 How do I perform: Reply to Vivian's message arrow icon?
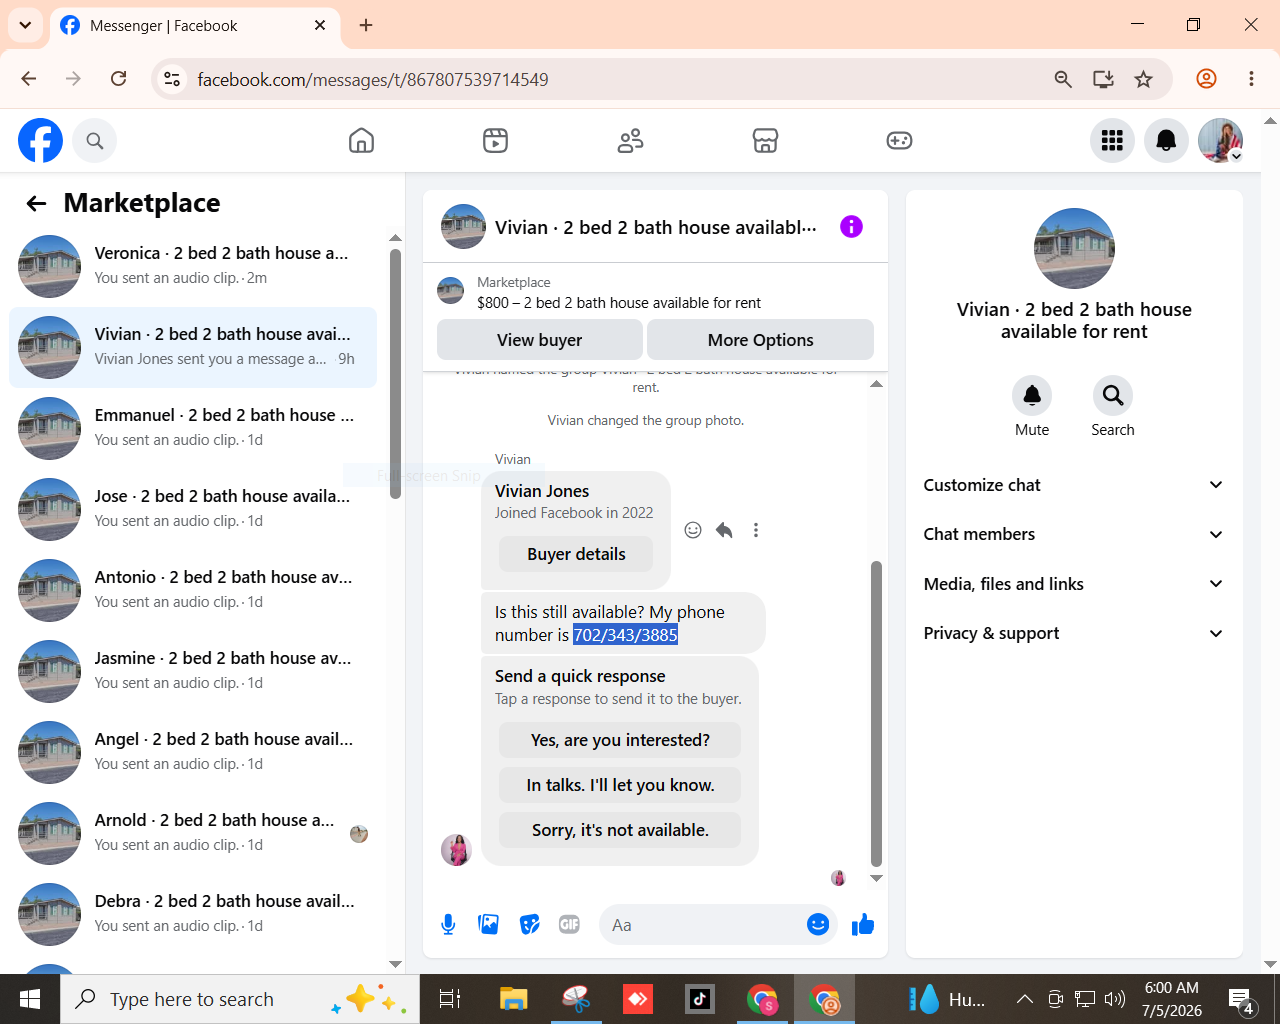click(724, 530)
